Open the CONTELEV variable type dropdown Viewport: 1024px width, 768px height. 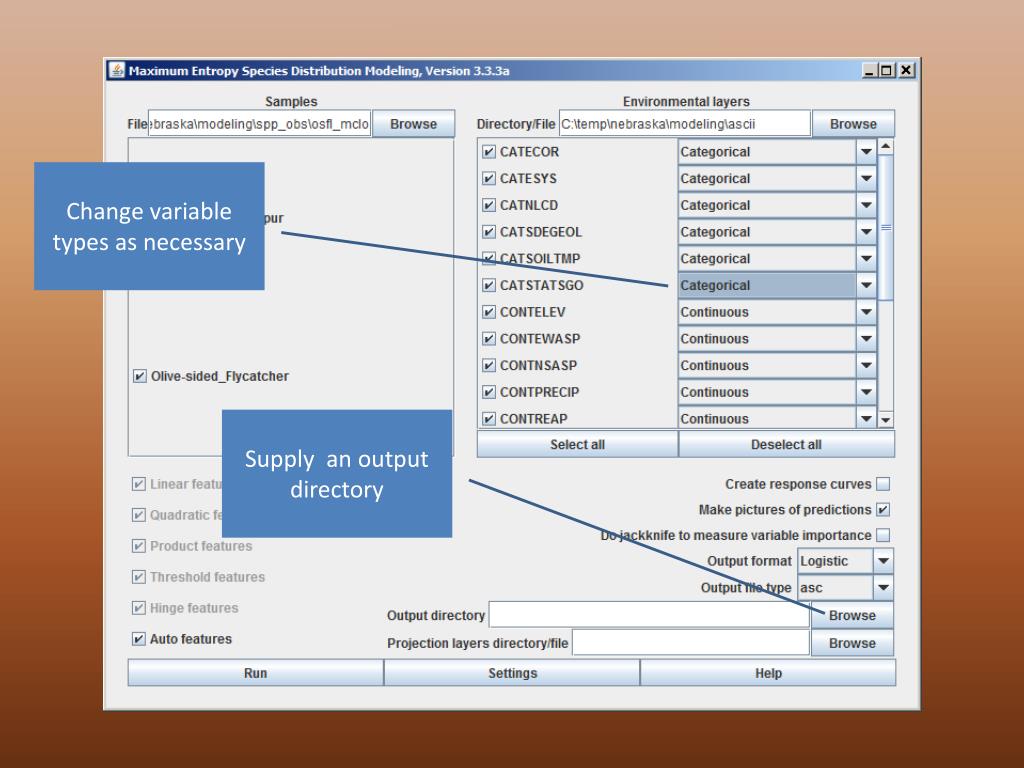pos(866,312)
